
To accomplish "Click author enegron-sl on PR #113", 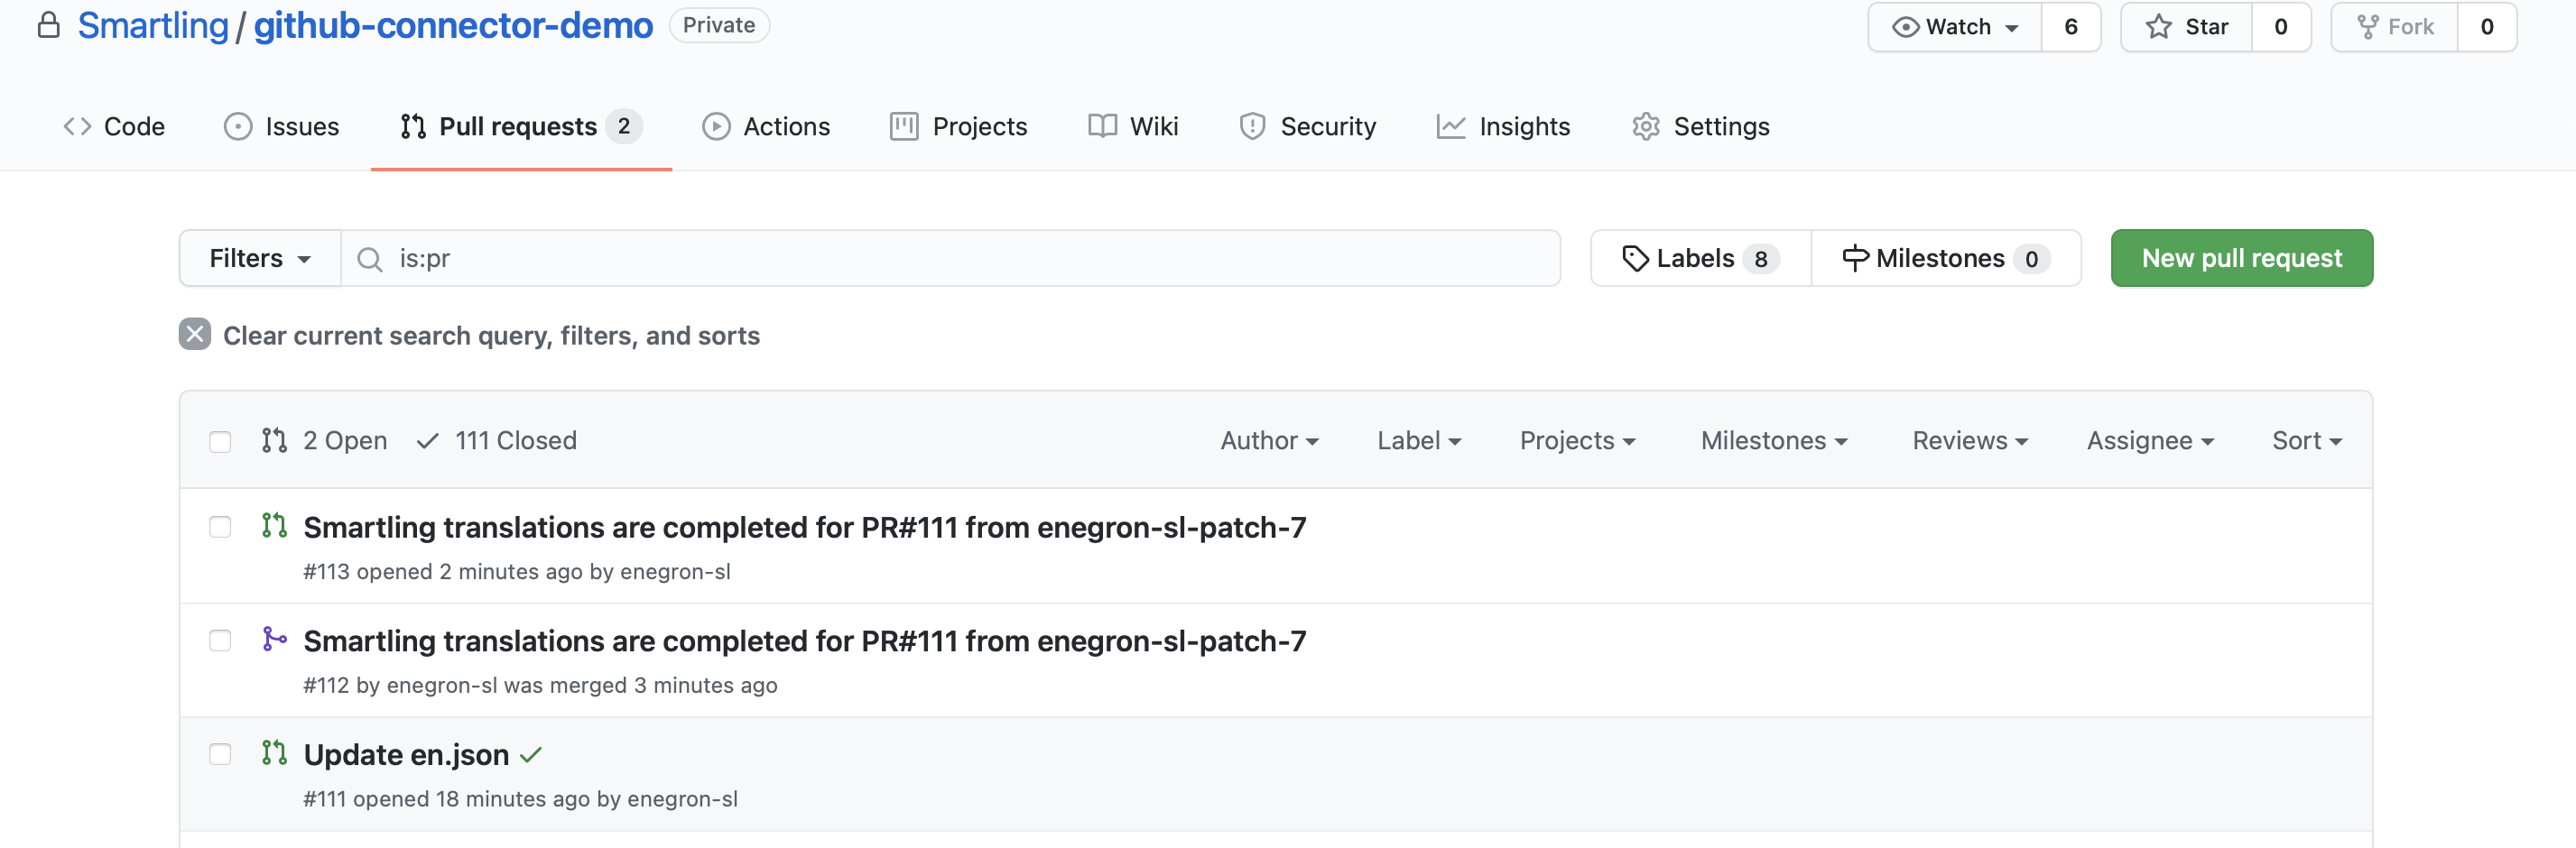I will click(x=675, y=572).
